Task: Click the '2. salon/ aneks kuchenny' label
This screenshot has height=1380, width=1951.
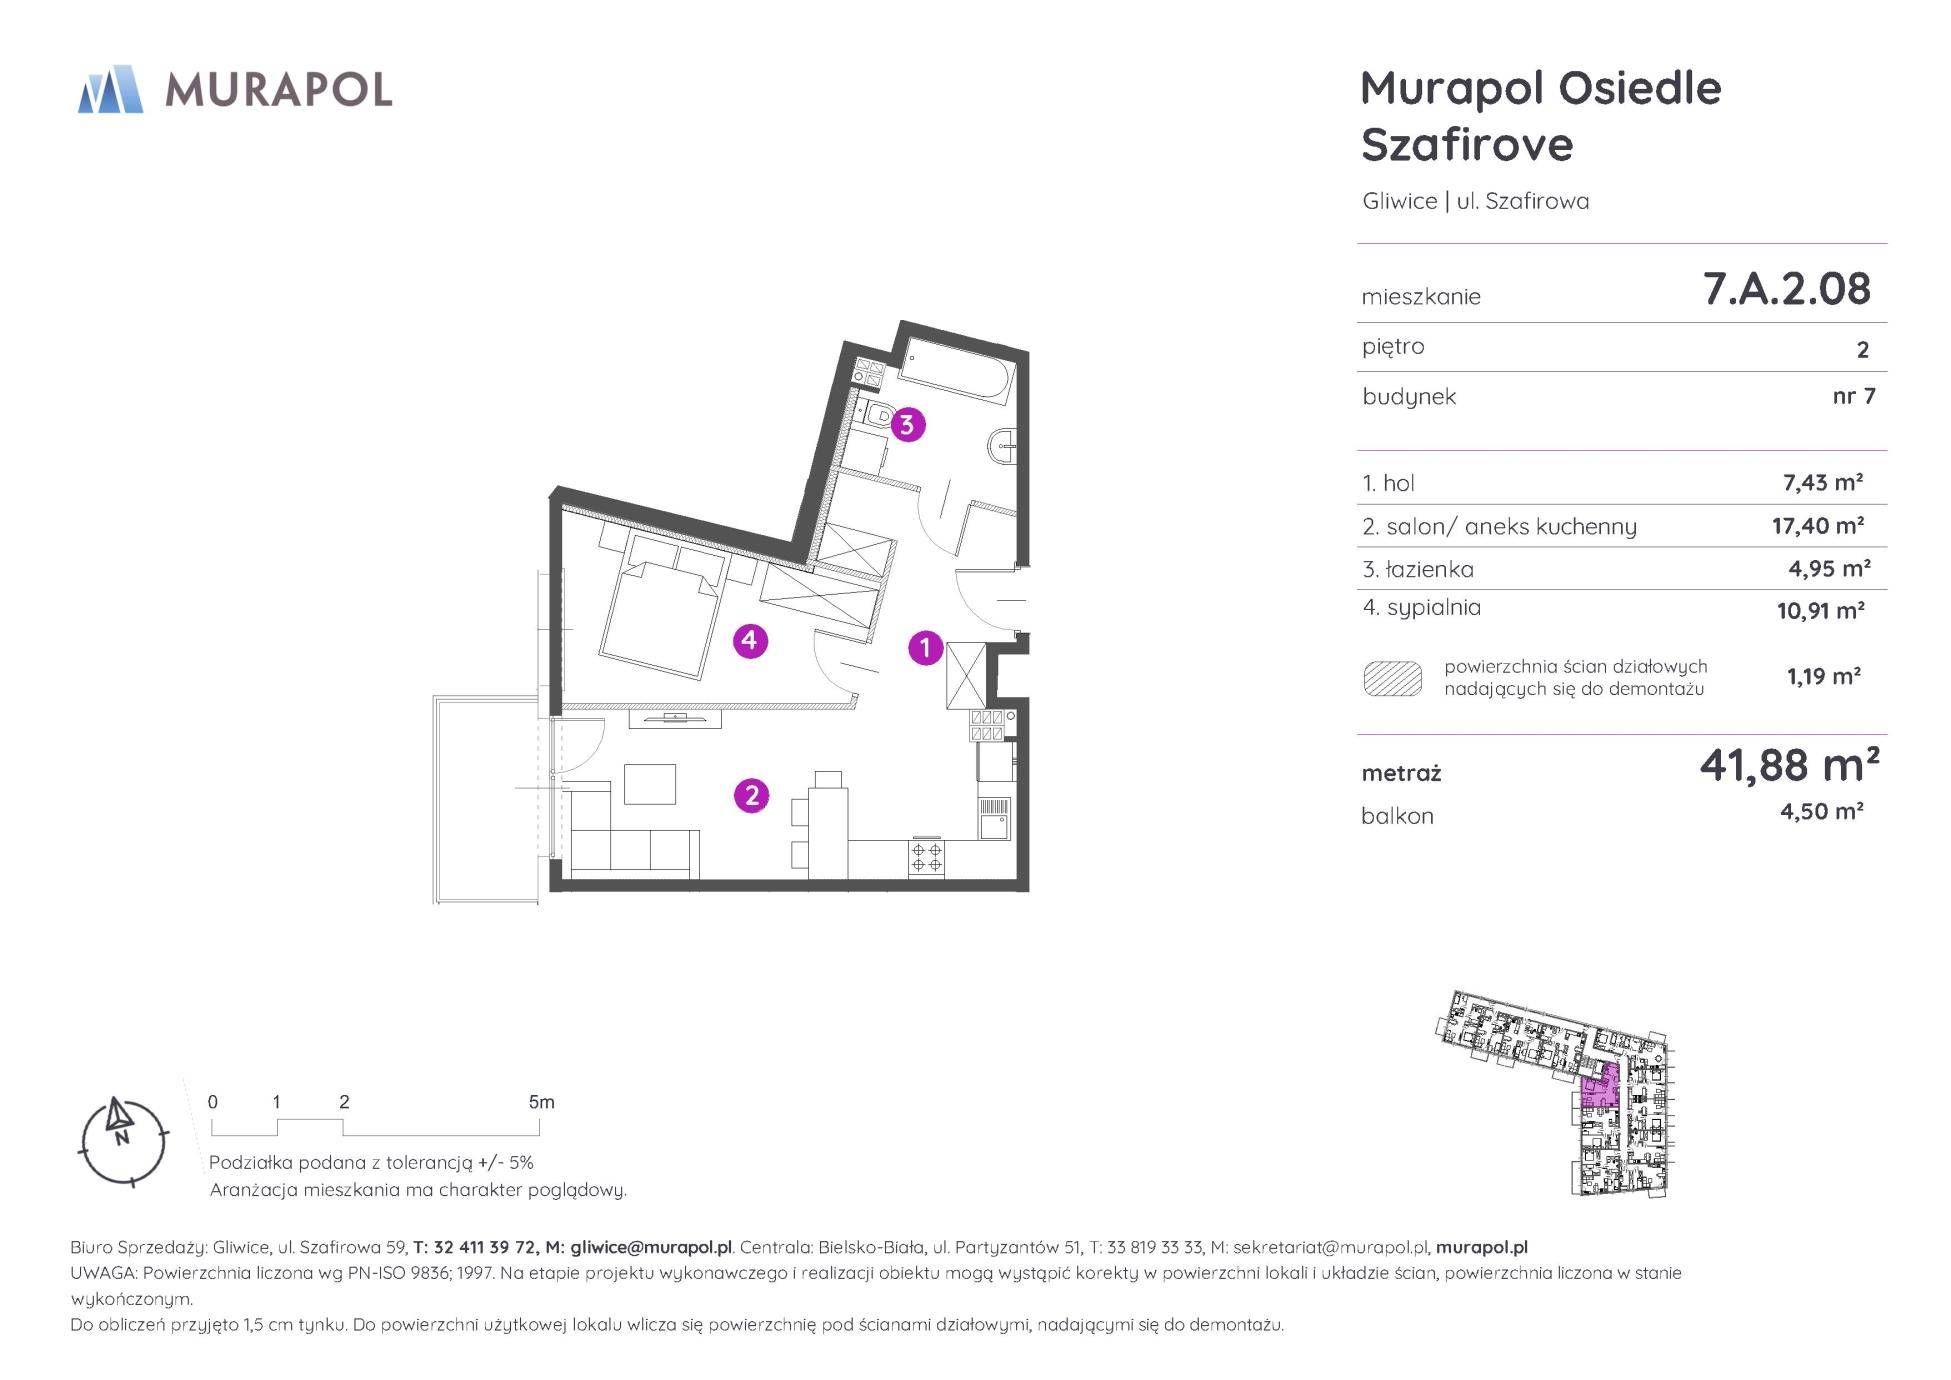Action: (x=1499, y=526)
